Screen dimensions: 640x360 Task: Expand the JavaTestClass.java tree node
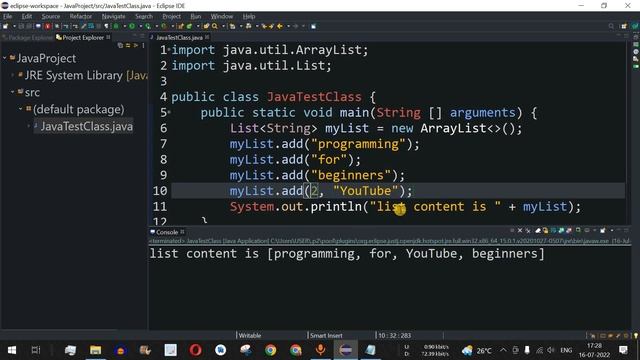click(29, 126)
